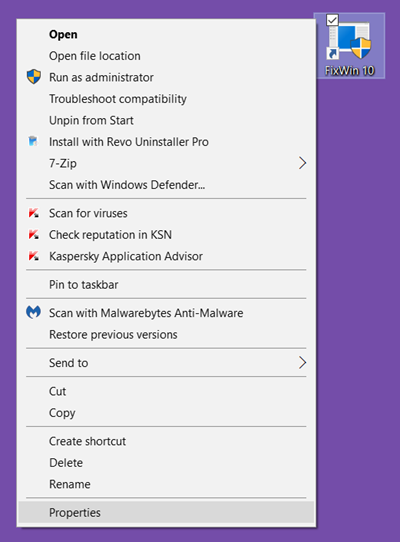Click the shield icon beside Run as administrator
Image resolution: width=400 pixels, height=542 pixels.
pyautogui.click(x=34, y=77)
